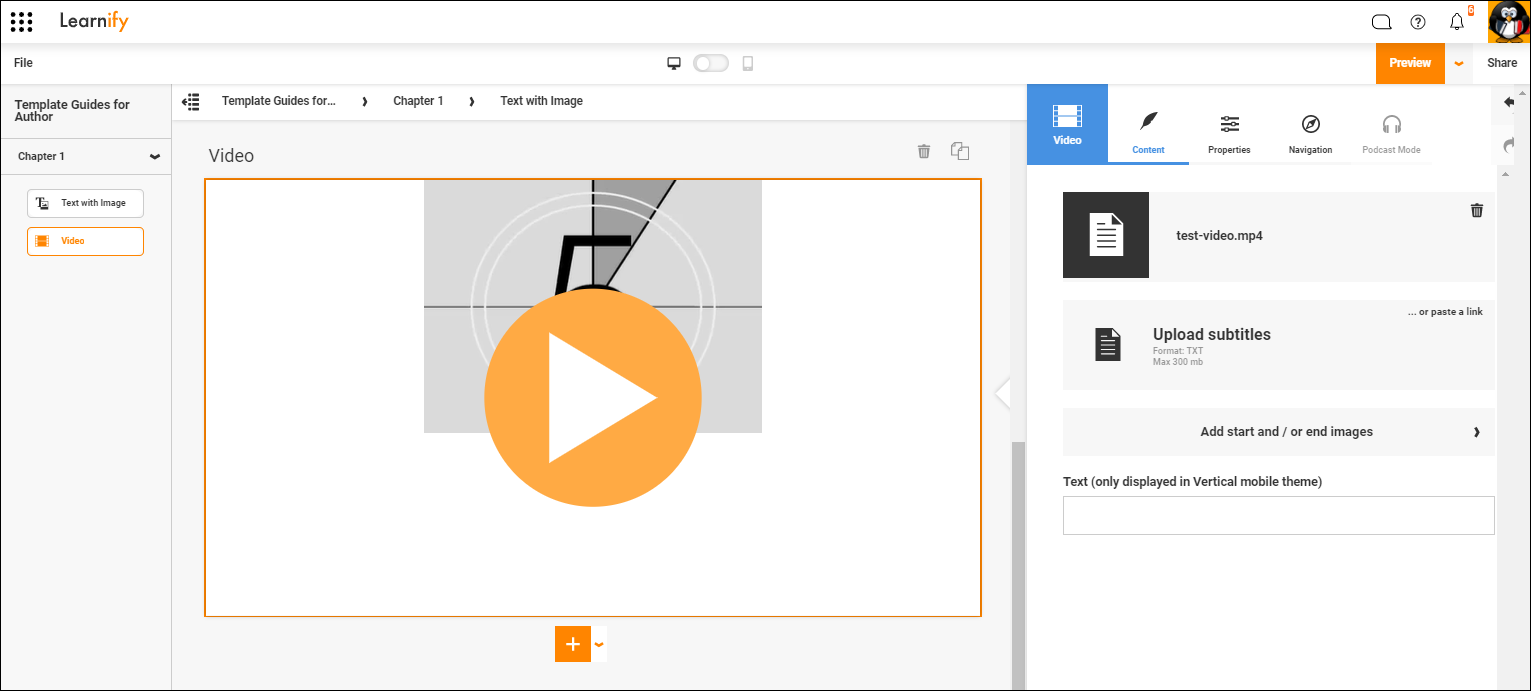This screenshot has width=1531, height=691.
Task: Select desktop view monitor icon
Action: 674,63
